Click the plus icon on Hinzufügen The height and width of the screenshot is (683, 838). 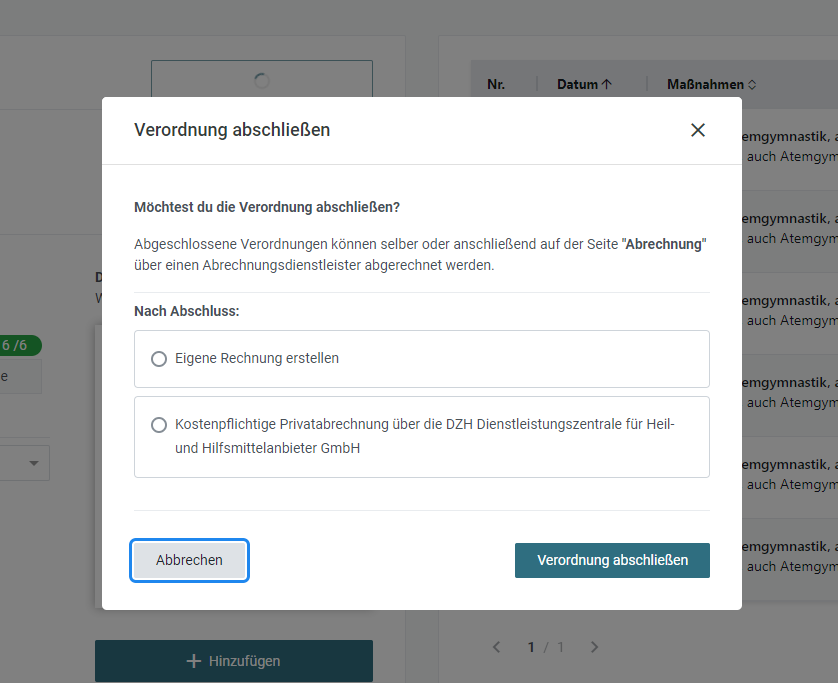pos(193,661)
